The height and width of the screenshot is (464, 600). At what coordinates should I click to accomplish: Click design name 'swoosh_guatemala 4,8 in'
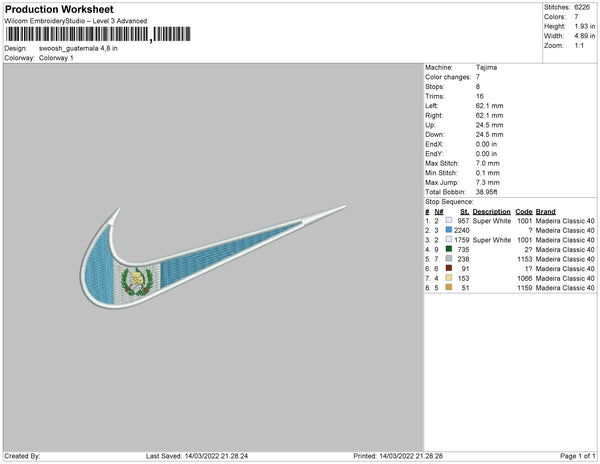(78, 49)
